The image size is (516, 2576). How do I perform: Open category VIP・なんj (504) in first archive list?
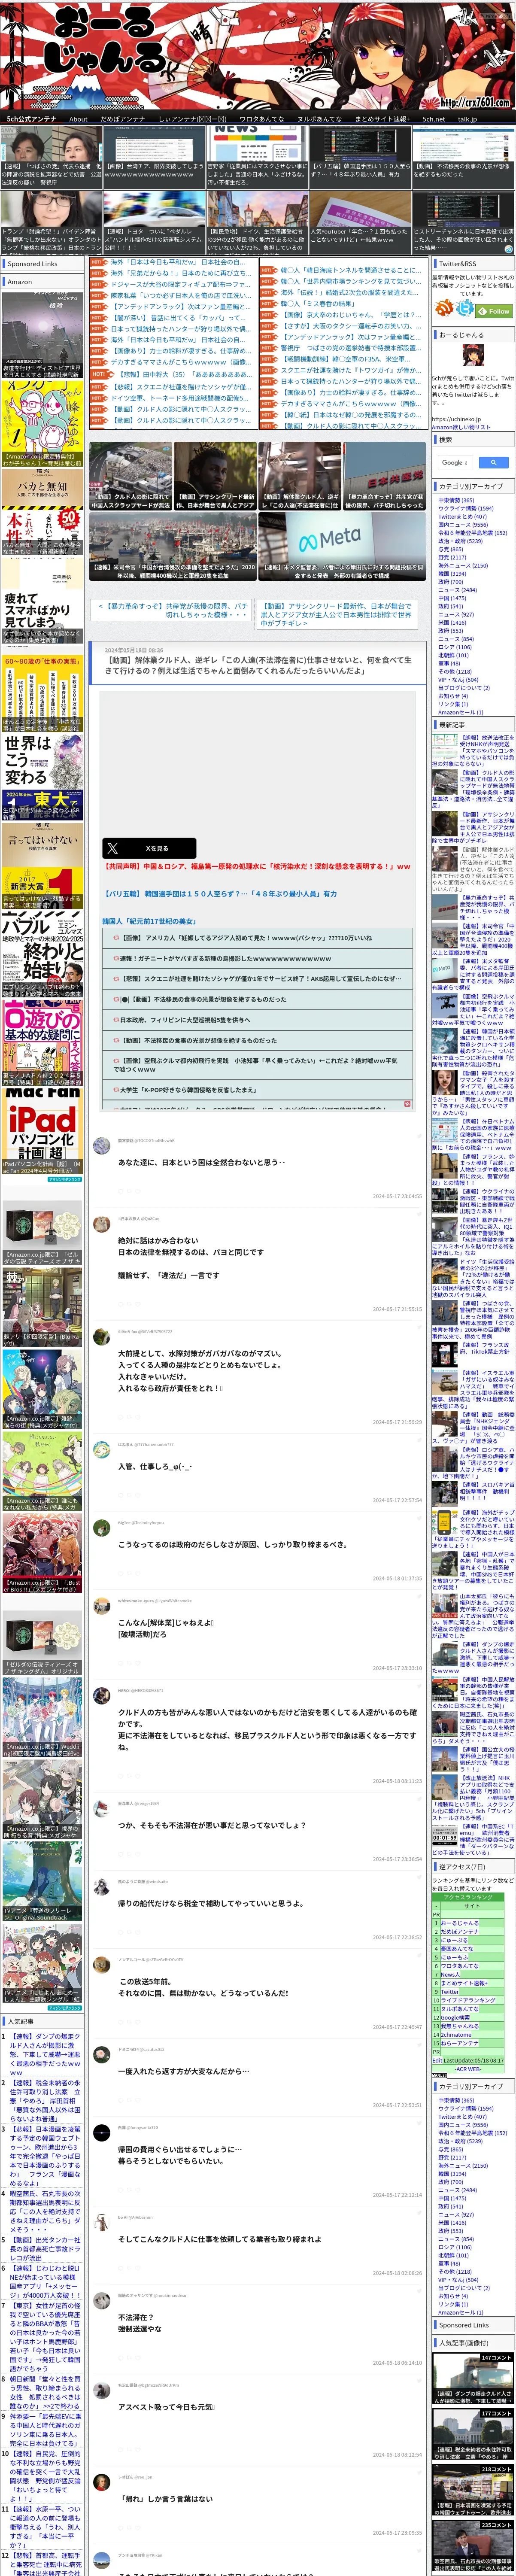(457, 679)
